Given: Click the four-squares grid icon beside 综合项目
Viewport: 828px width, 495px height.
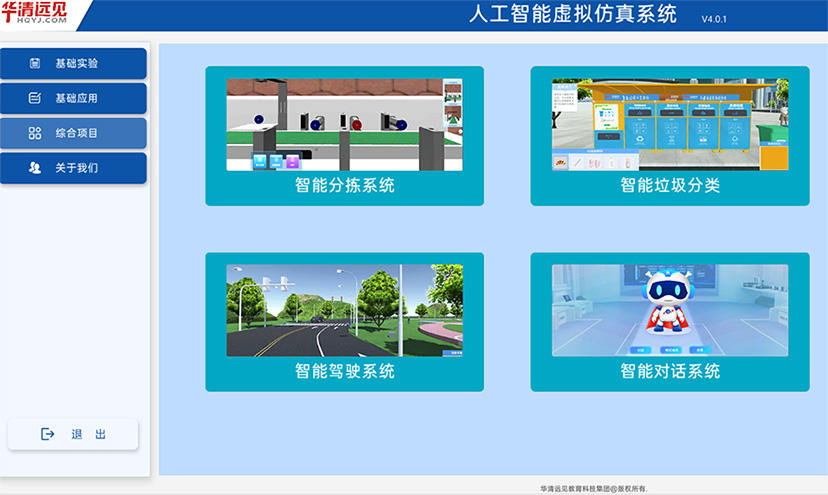Looking at the screenshot, I should (35, 133).
